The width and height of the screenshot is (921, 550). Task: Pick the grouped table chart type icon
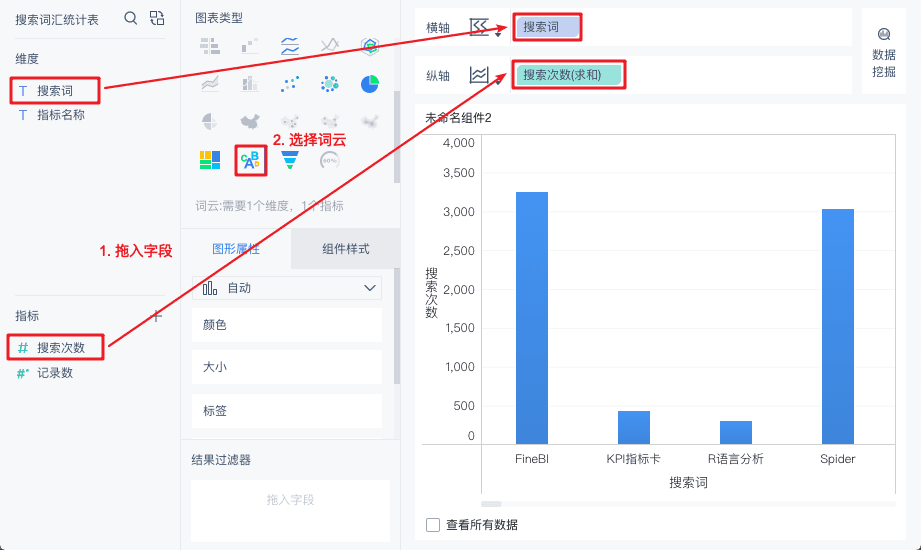click(x=210, y=46)
